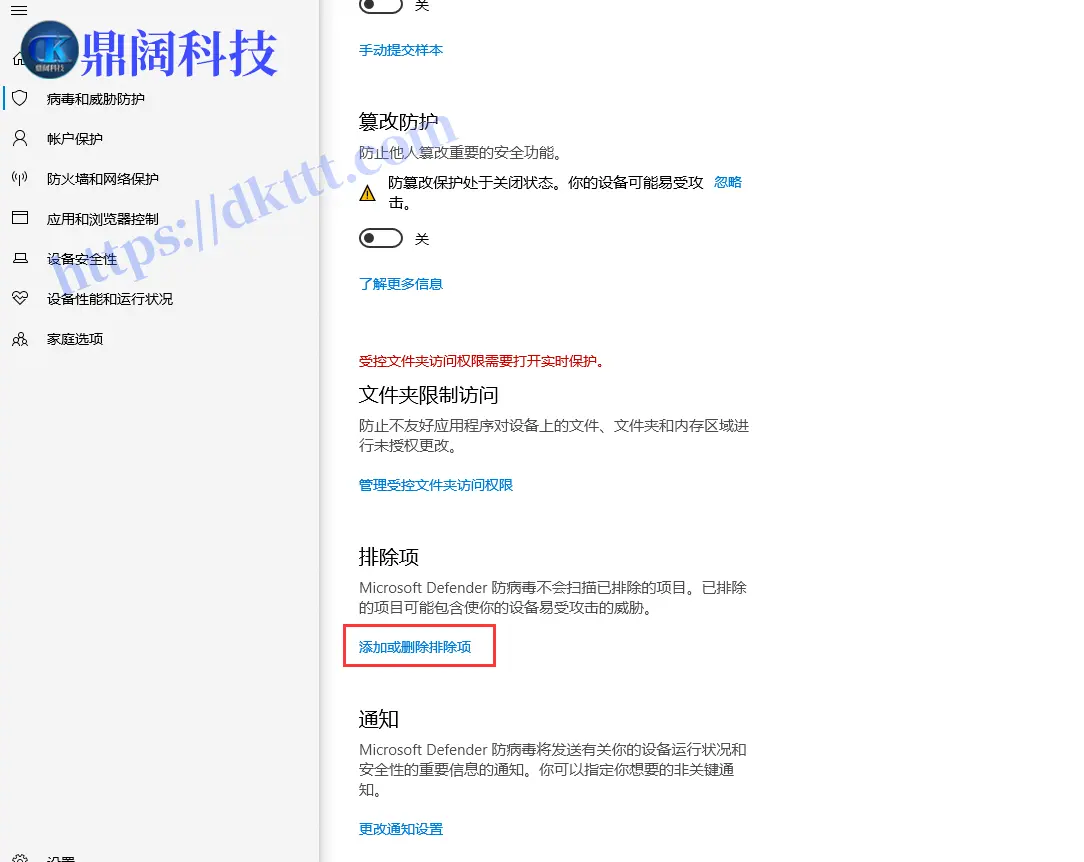Click 忽略 to dismiss tamper warning

pyautogui.click(x=728, y=182)
